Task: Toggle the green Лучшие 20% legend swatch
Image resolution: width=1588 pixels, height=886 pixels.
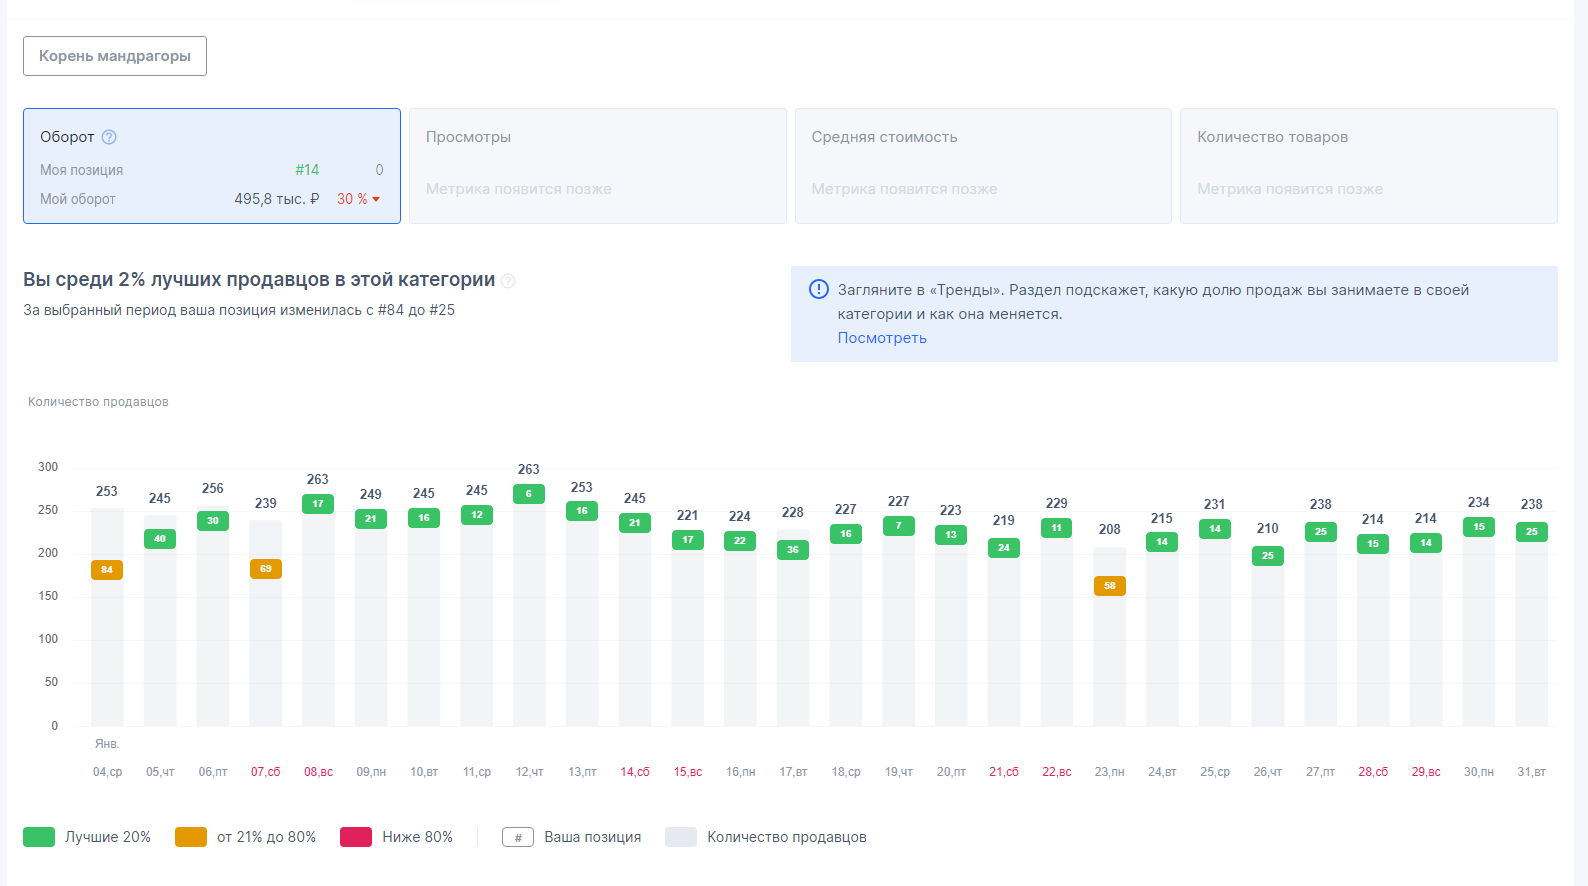Action: (39, 837)
